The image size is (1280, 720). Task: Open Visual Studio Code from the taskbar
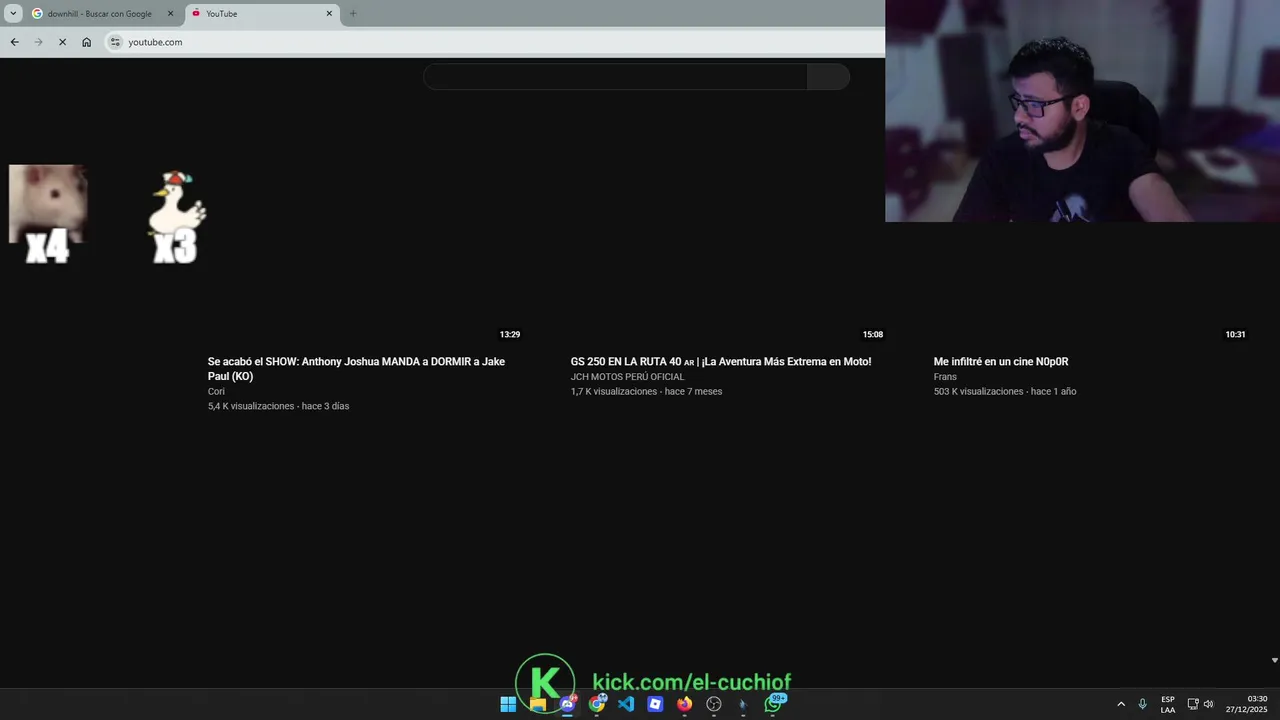(626, 704)
